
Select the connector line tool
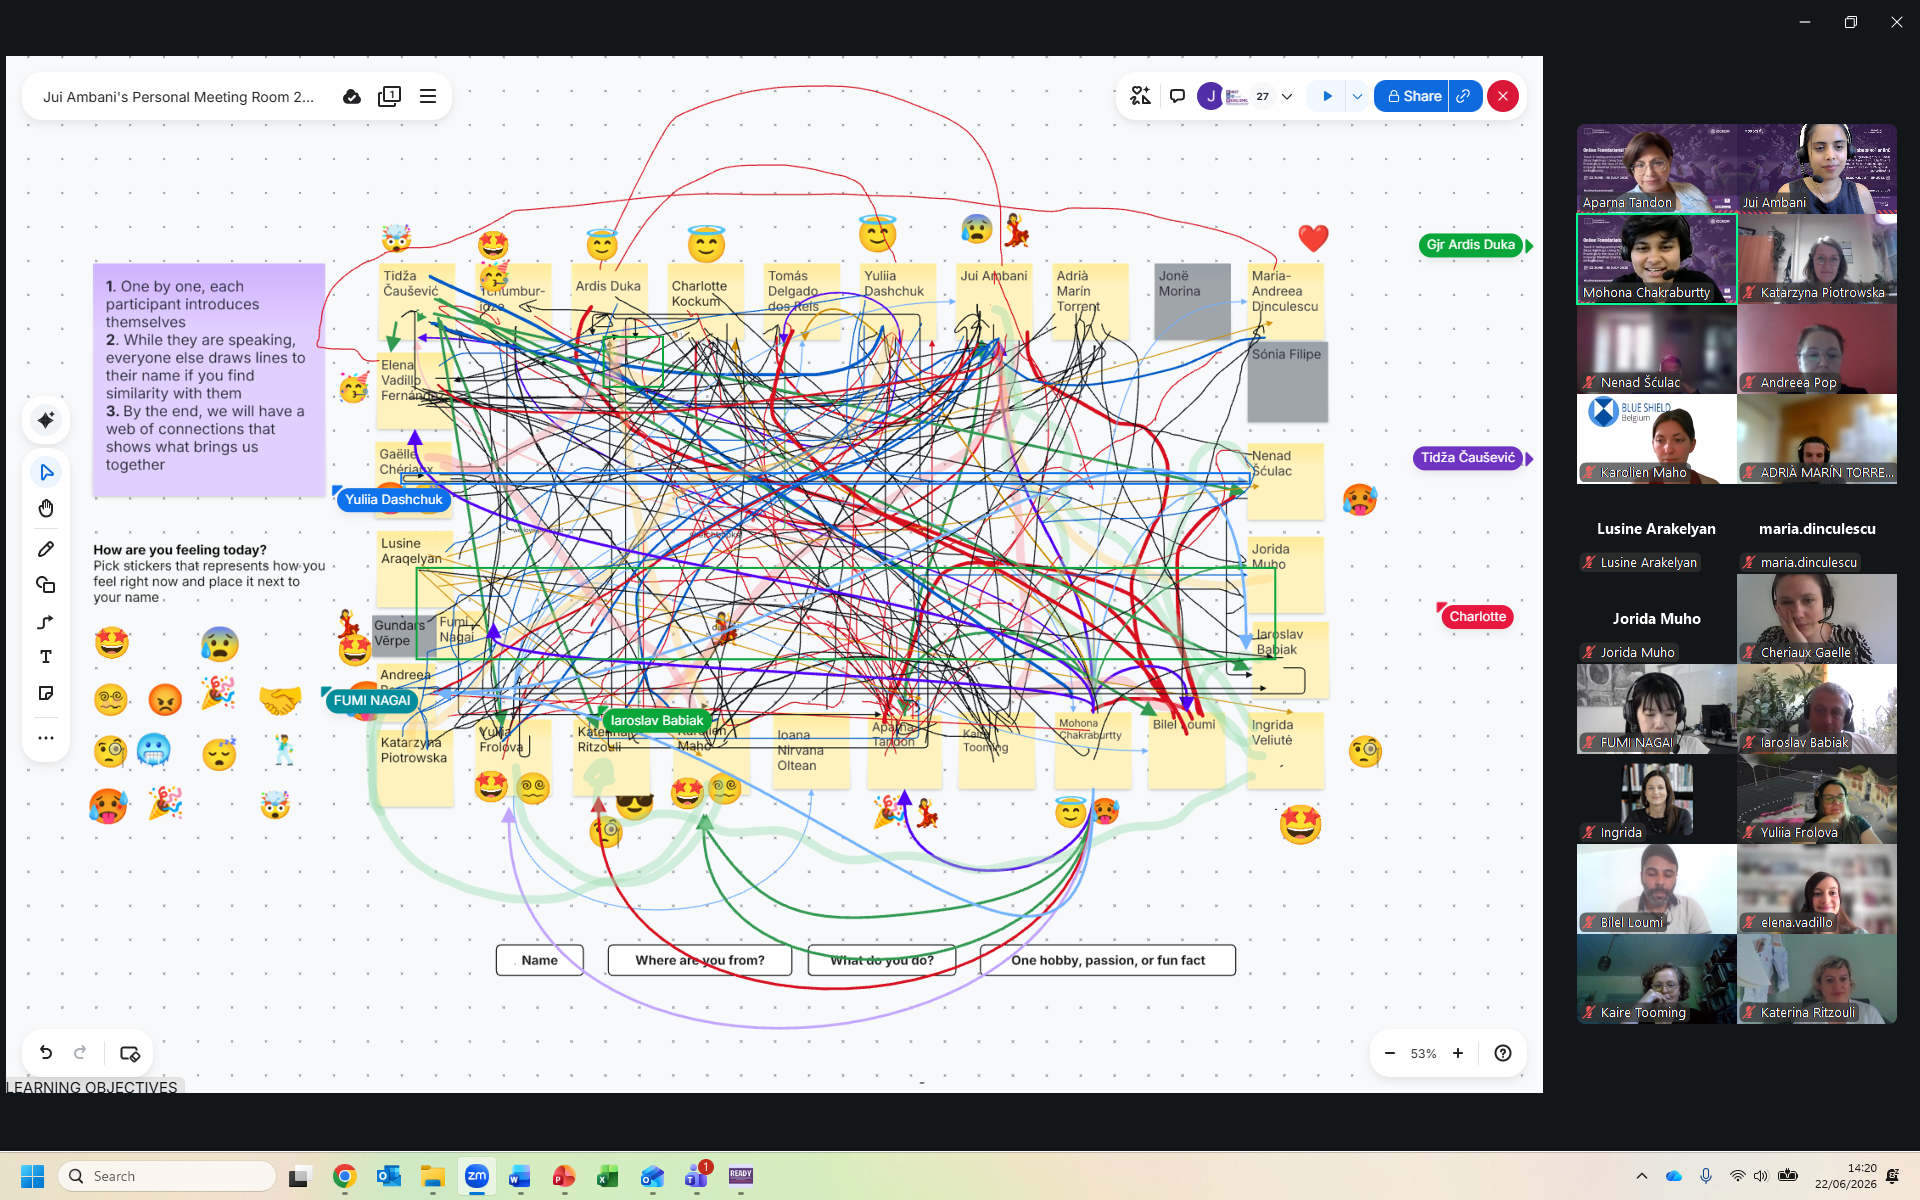coord(46,622)
